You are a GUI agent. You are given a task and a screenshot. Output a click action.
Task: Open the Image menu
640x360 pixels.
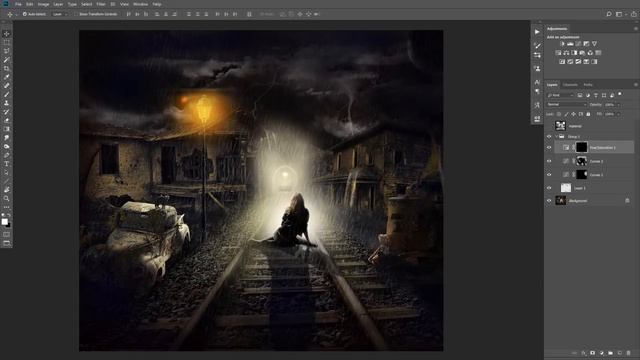tap(43, 4)
